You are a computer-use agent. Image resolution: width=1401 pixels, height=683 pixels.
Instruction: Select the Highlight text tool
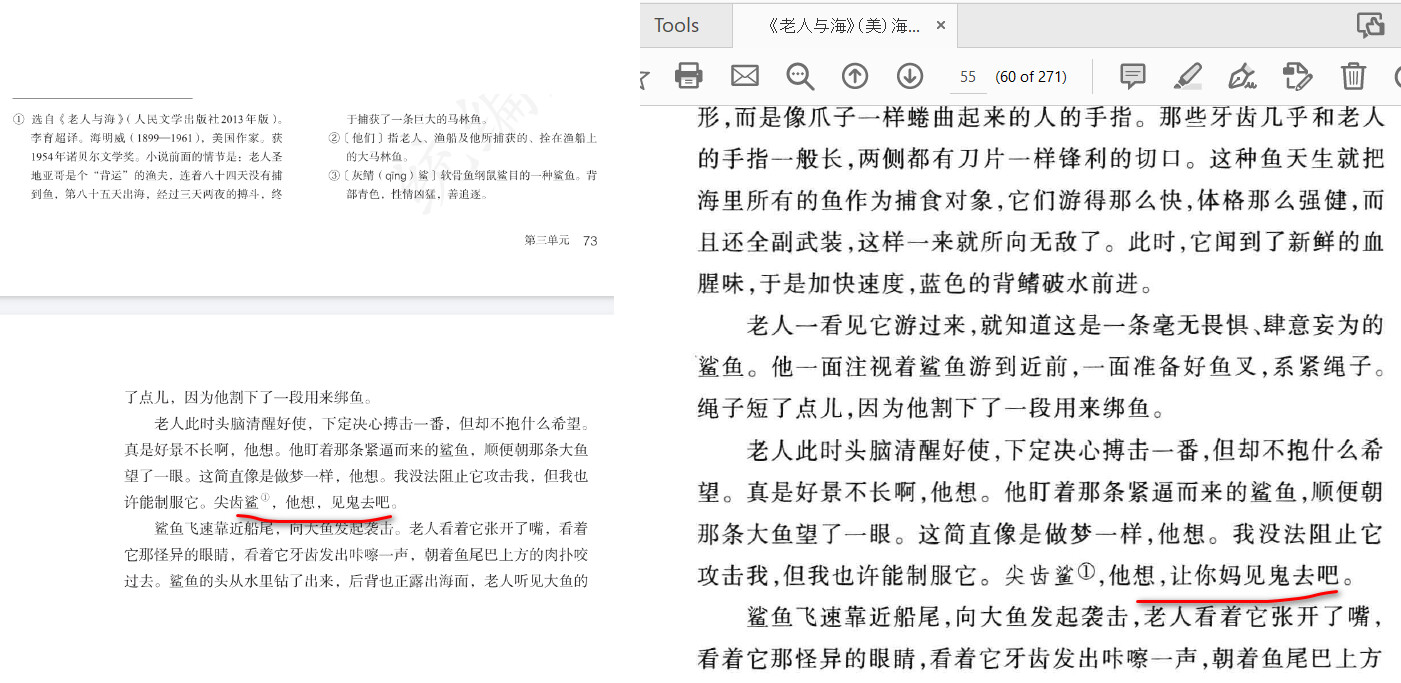(x=1187, y=76)
